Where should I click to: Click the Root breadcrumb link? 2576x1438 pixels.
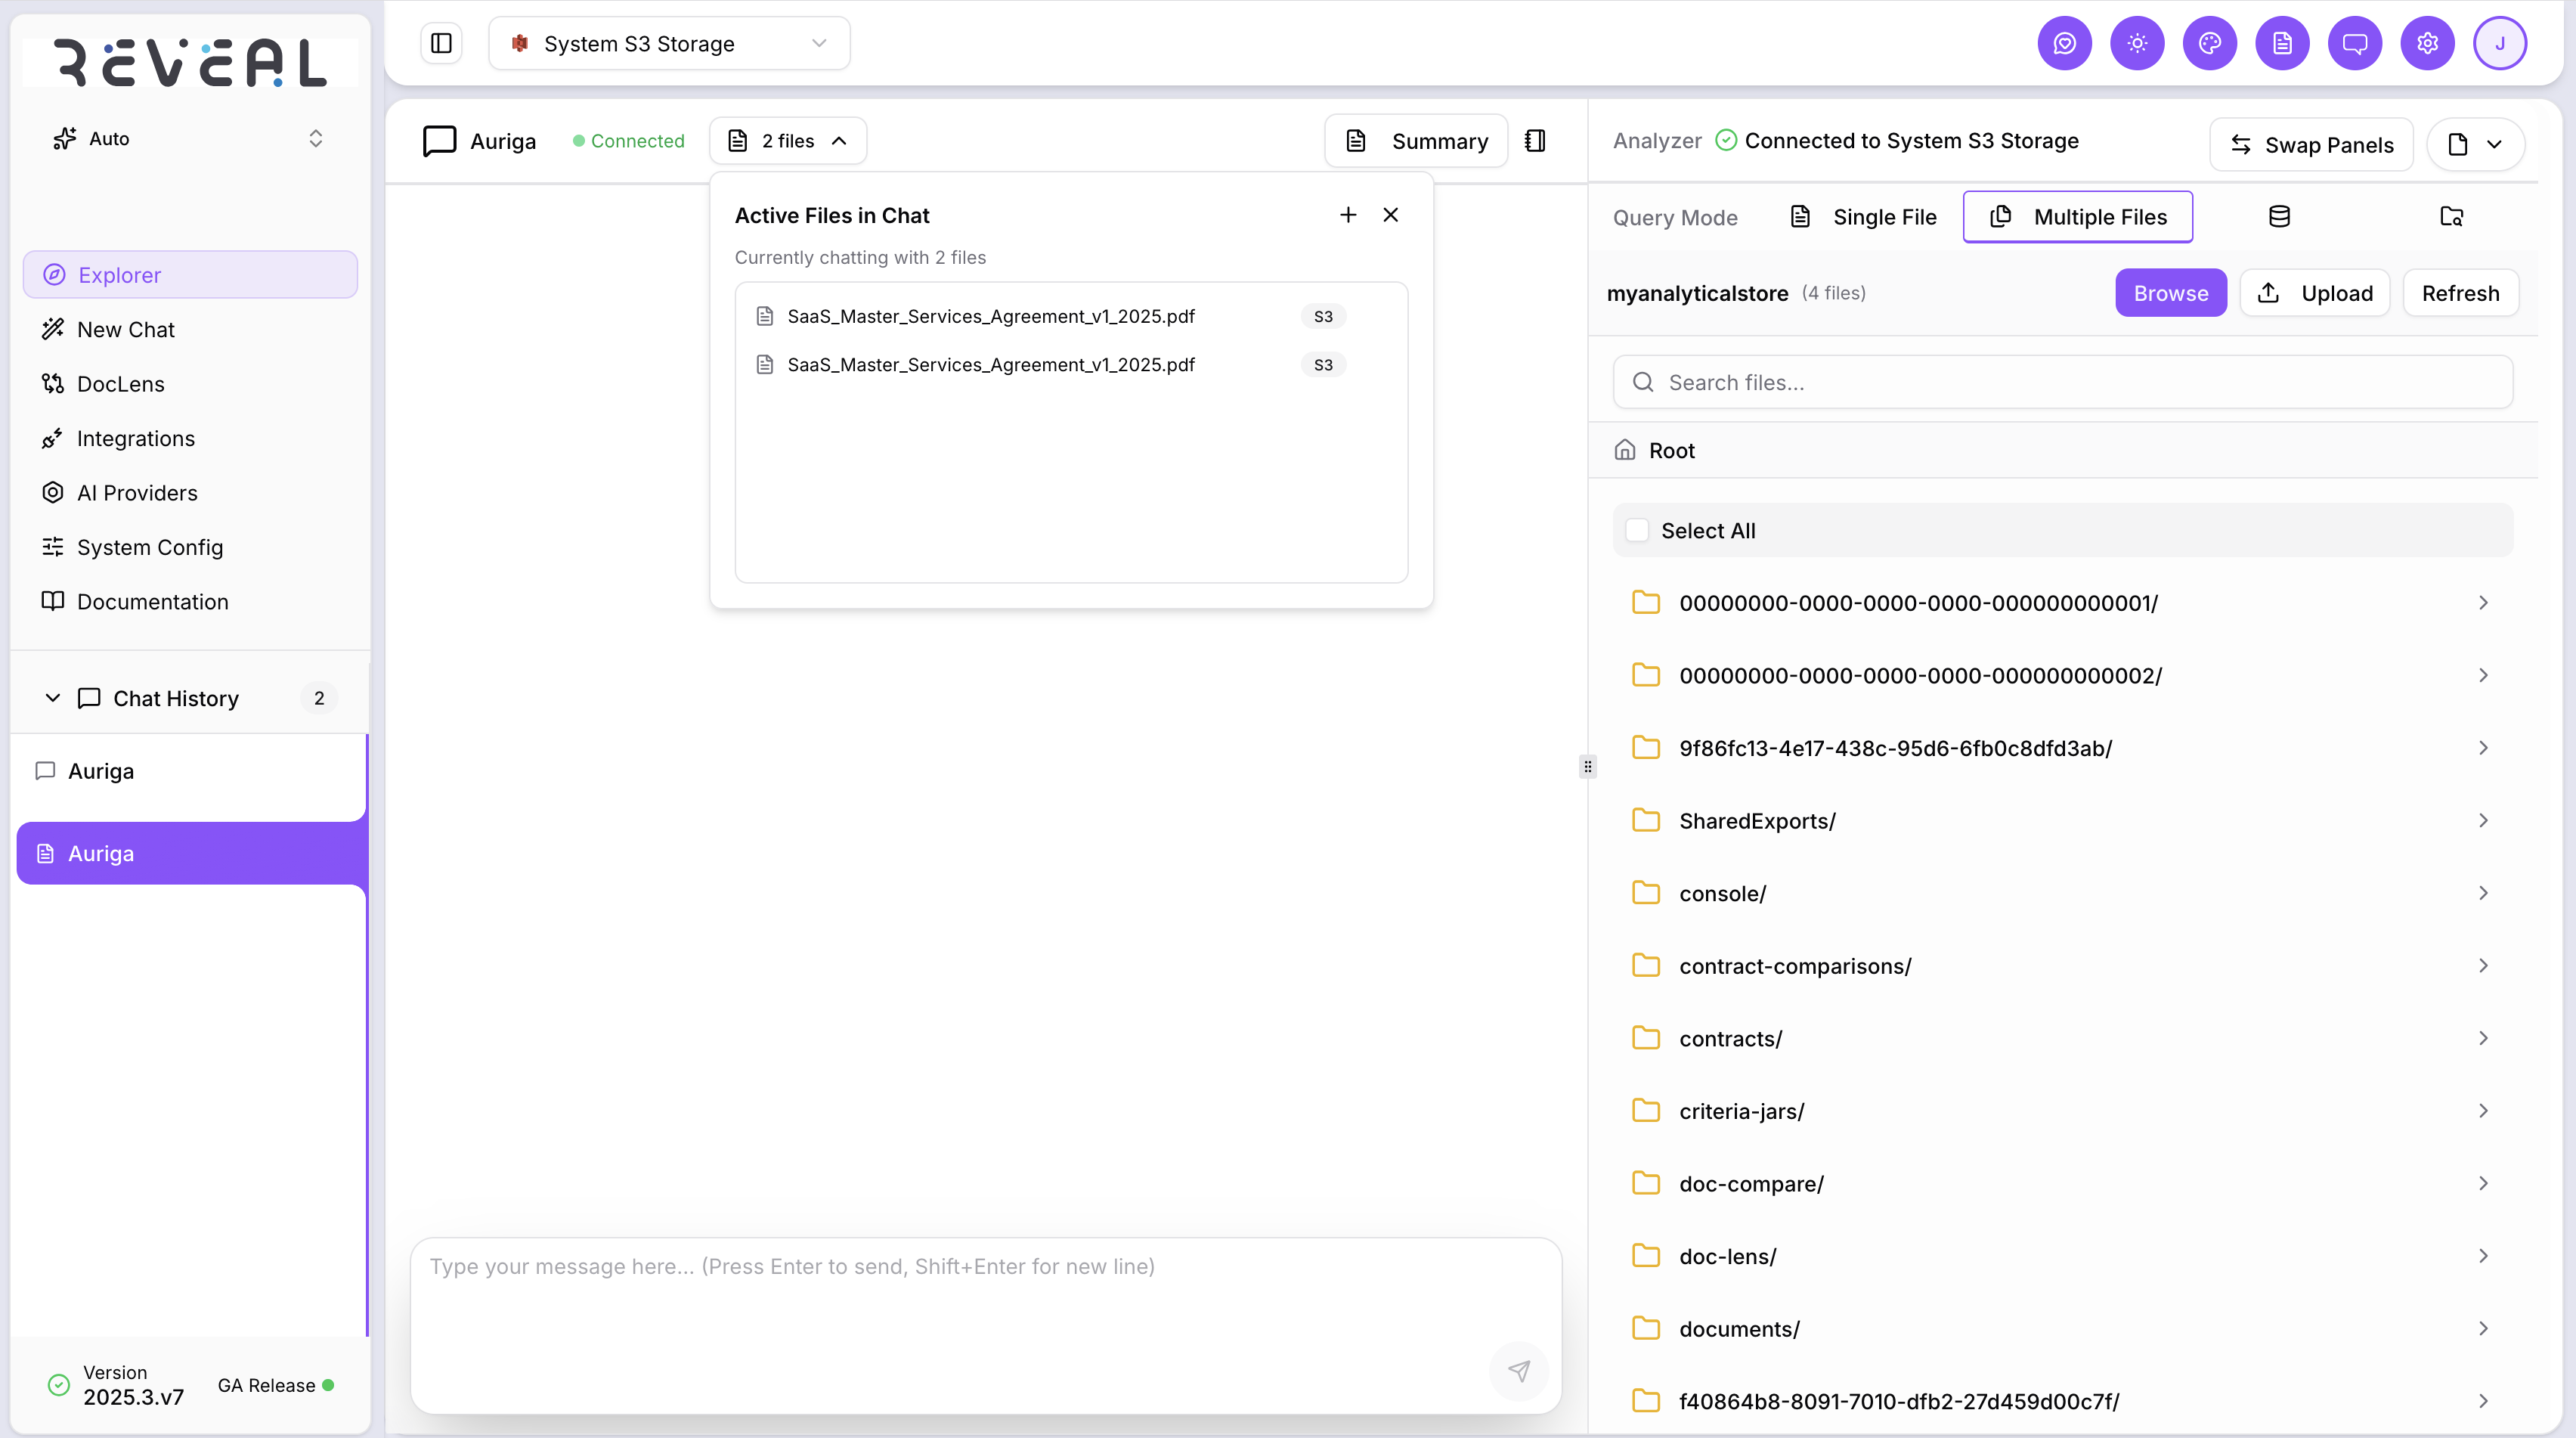point(1671,450)
